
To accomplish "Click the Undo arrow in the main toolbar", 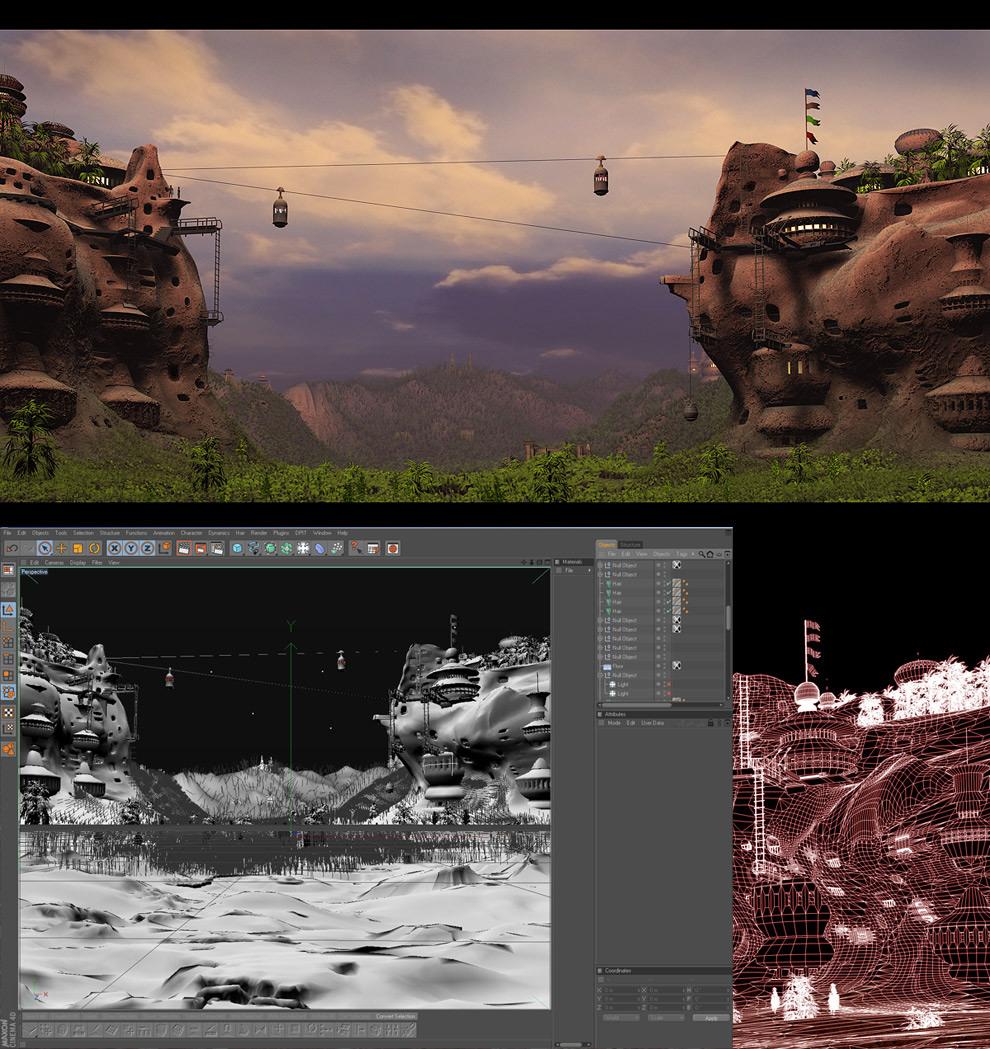I will click(12, 548).
